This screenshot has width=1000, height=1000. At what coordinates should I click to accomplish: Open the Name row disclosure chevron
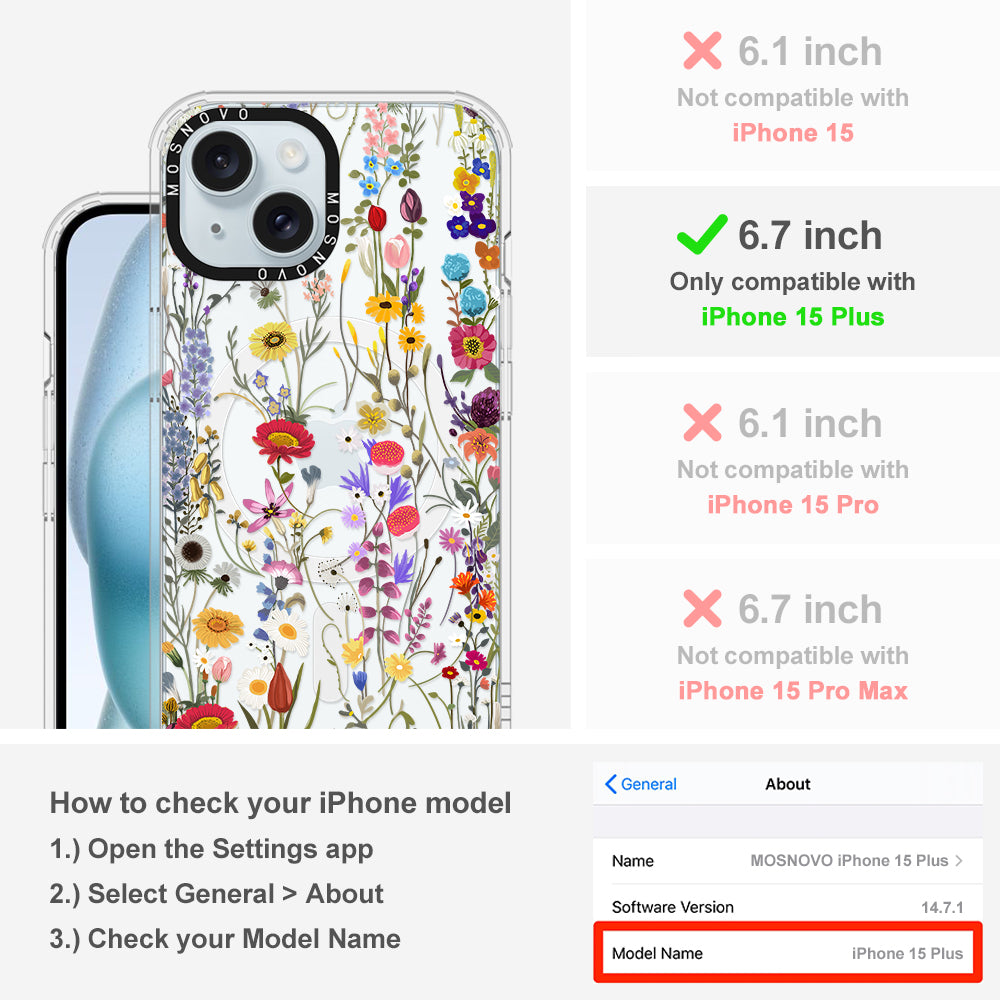click(x=959, y=860)
